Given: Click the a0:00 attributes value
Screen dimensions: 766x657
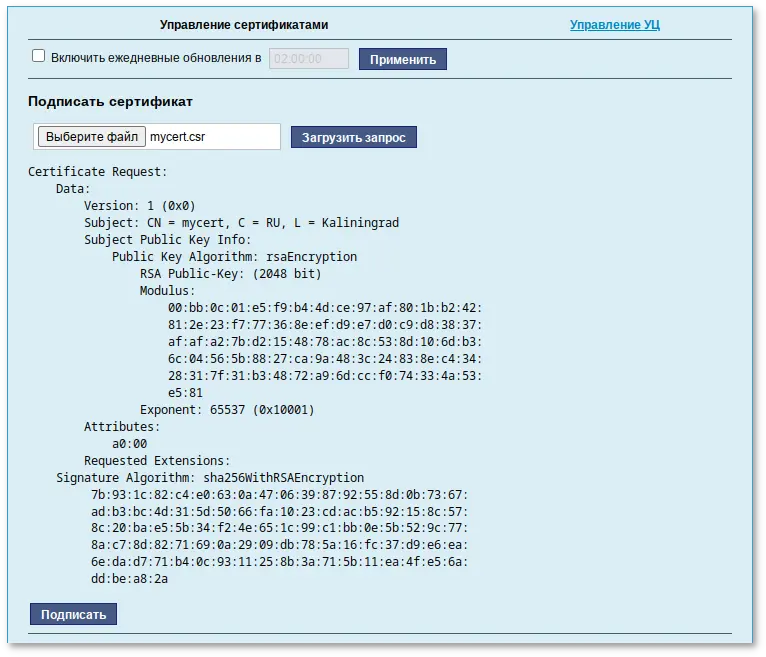Looking at the screenshot, I should 129,444.
